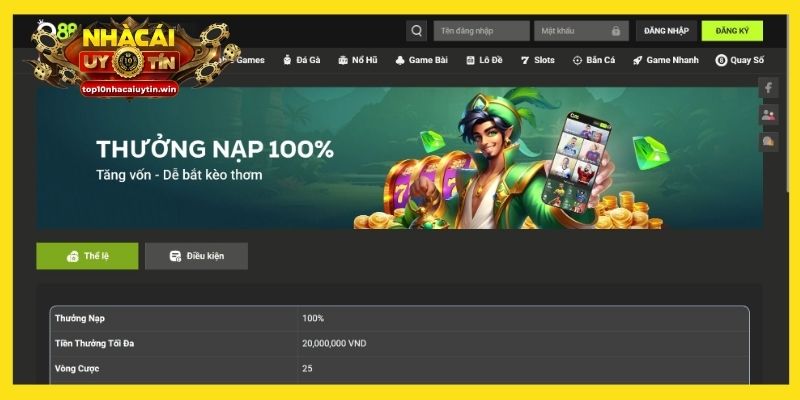Open the Nổ Hũ menu
Screen dimensions: 800x400
tap(358, 60)
